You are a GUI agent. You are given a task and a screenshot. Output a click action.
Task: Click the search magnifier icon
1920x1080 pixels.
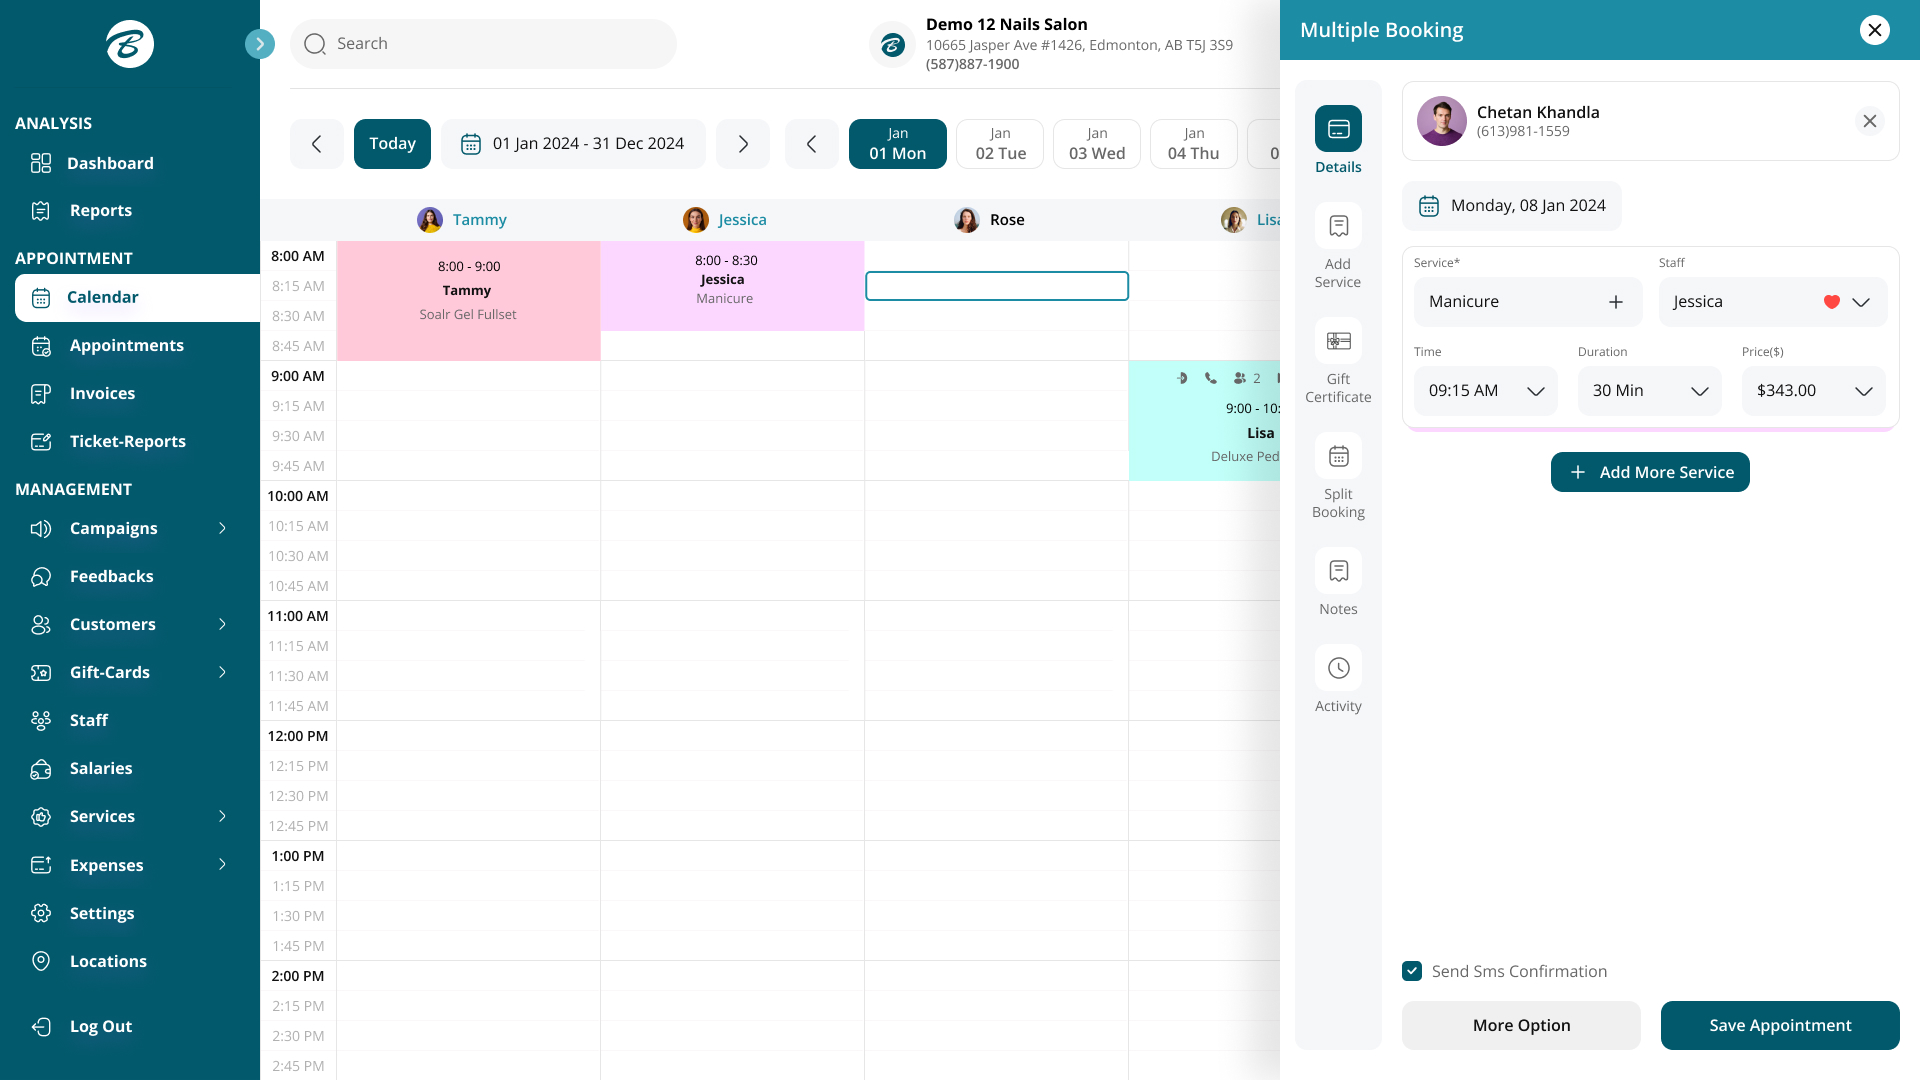pos(315,43)
